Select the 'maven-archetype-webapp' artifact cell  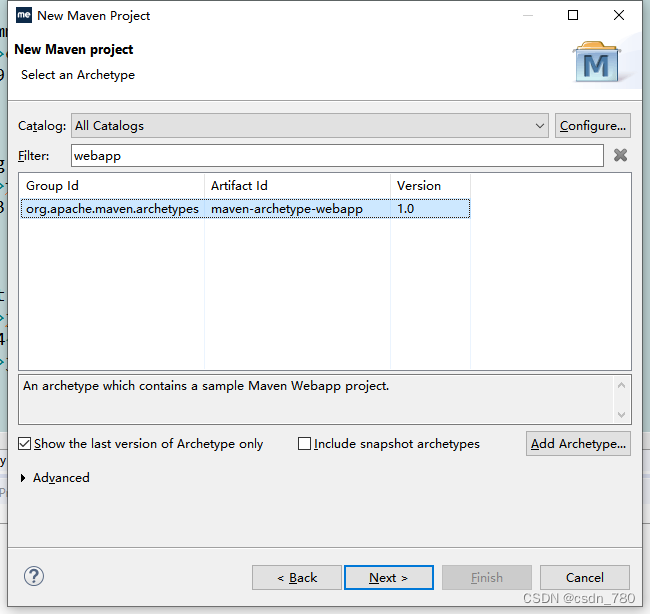coord(297,209)
